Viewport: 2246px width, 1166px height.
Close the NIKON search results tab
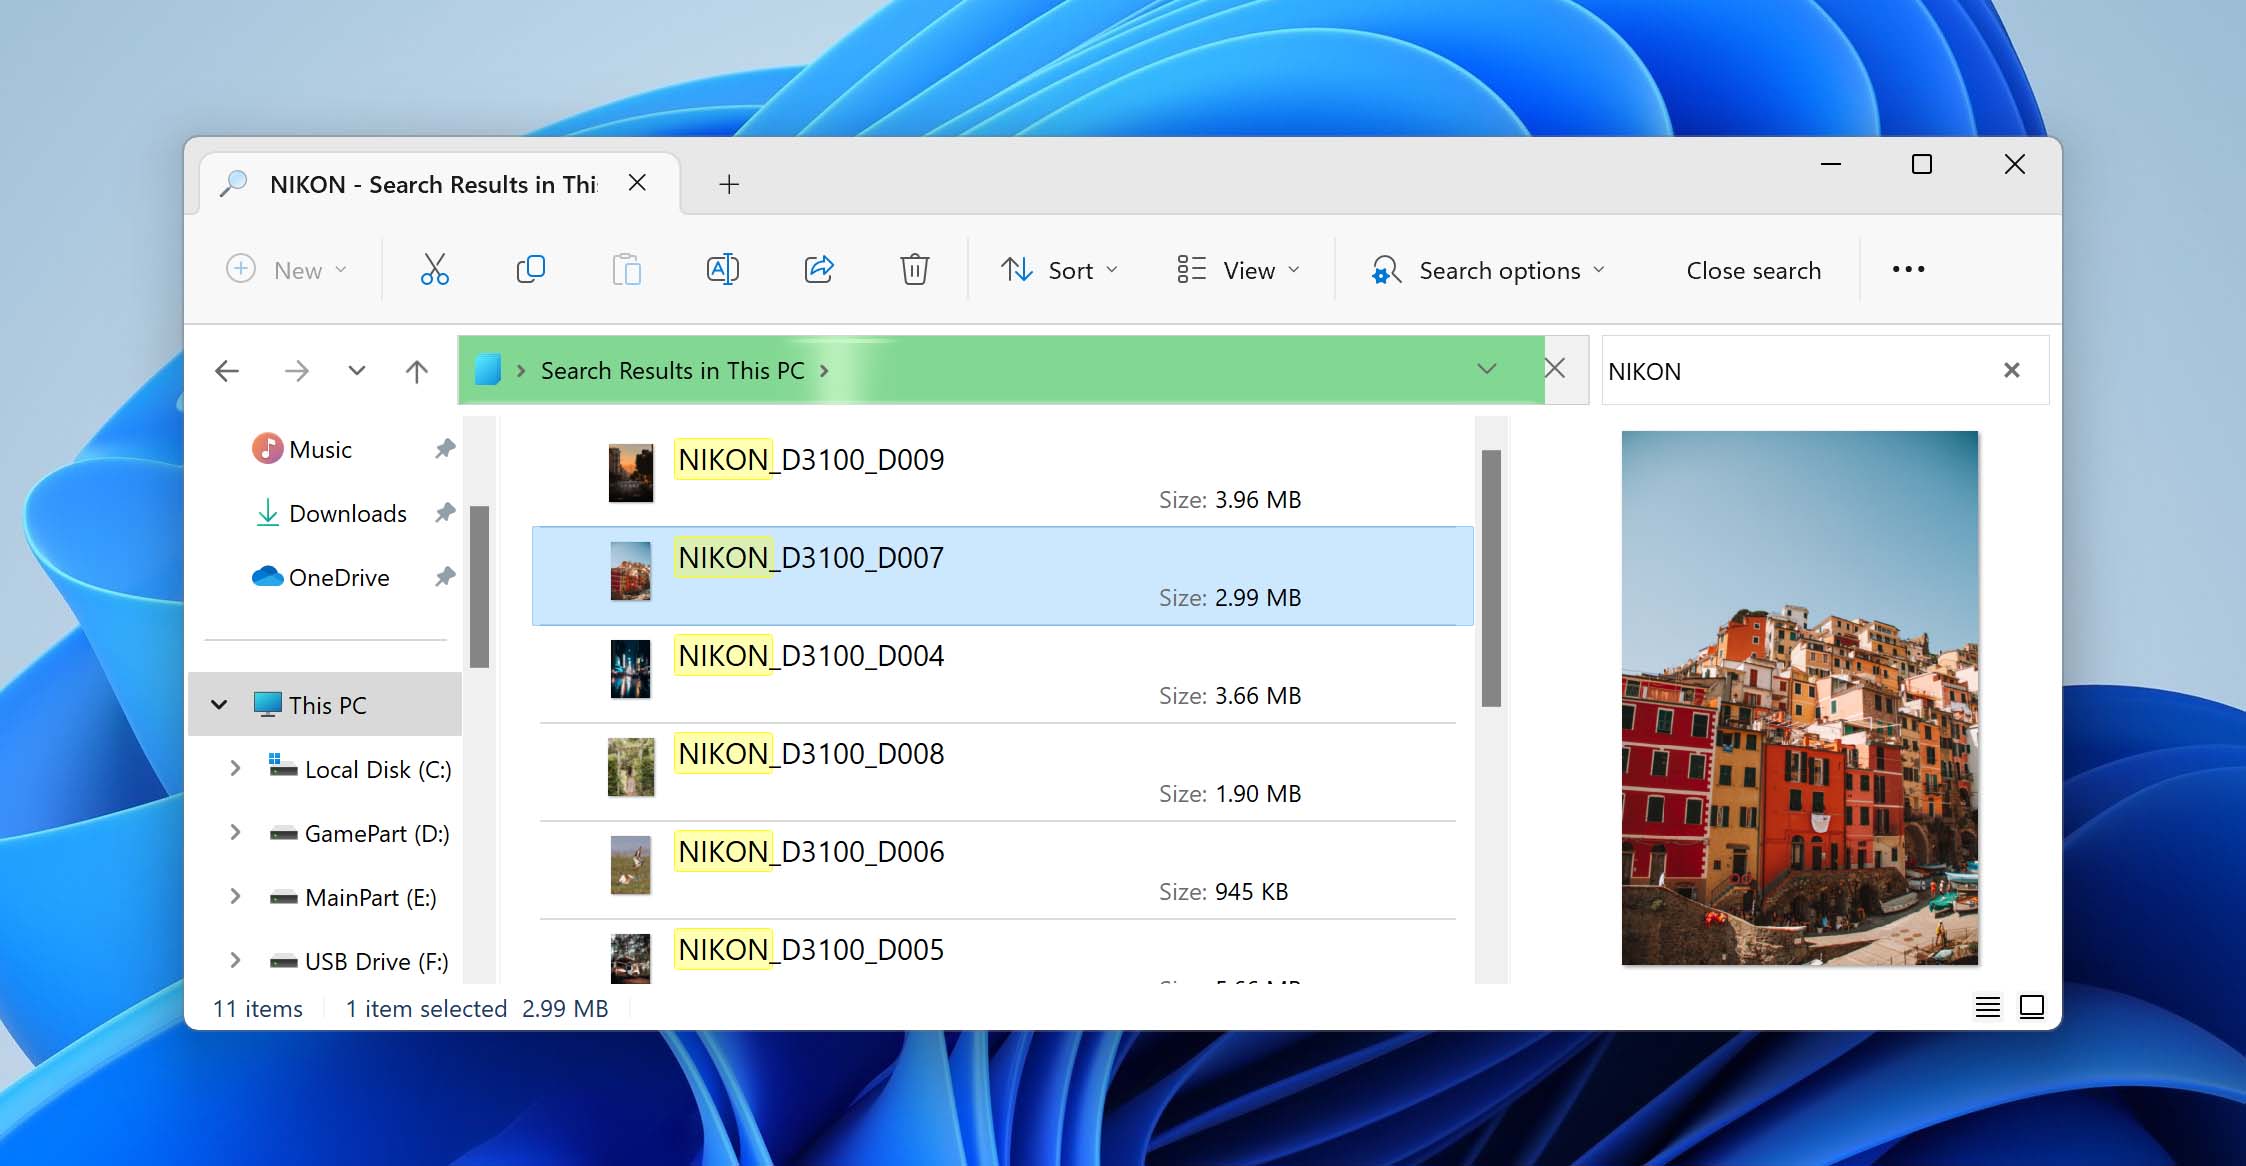coord(637,183)
